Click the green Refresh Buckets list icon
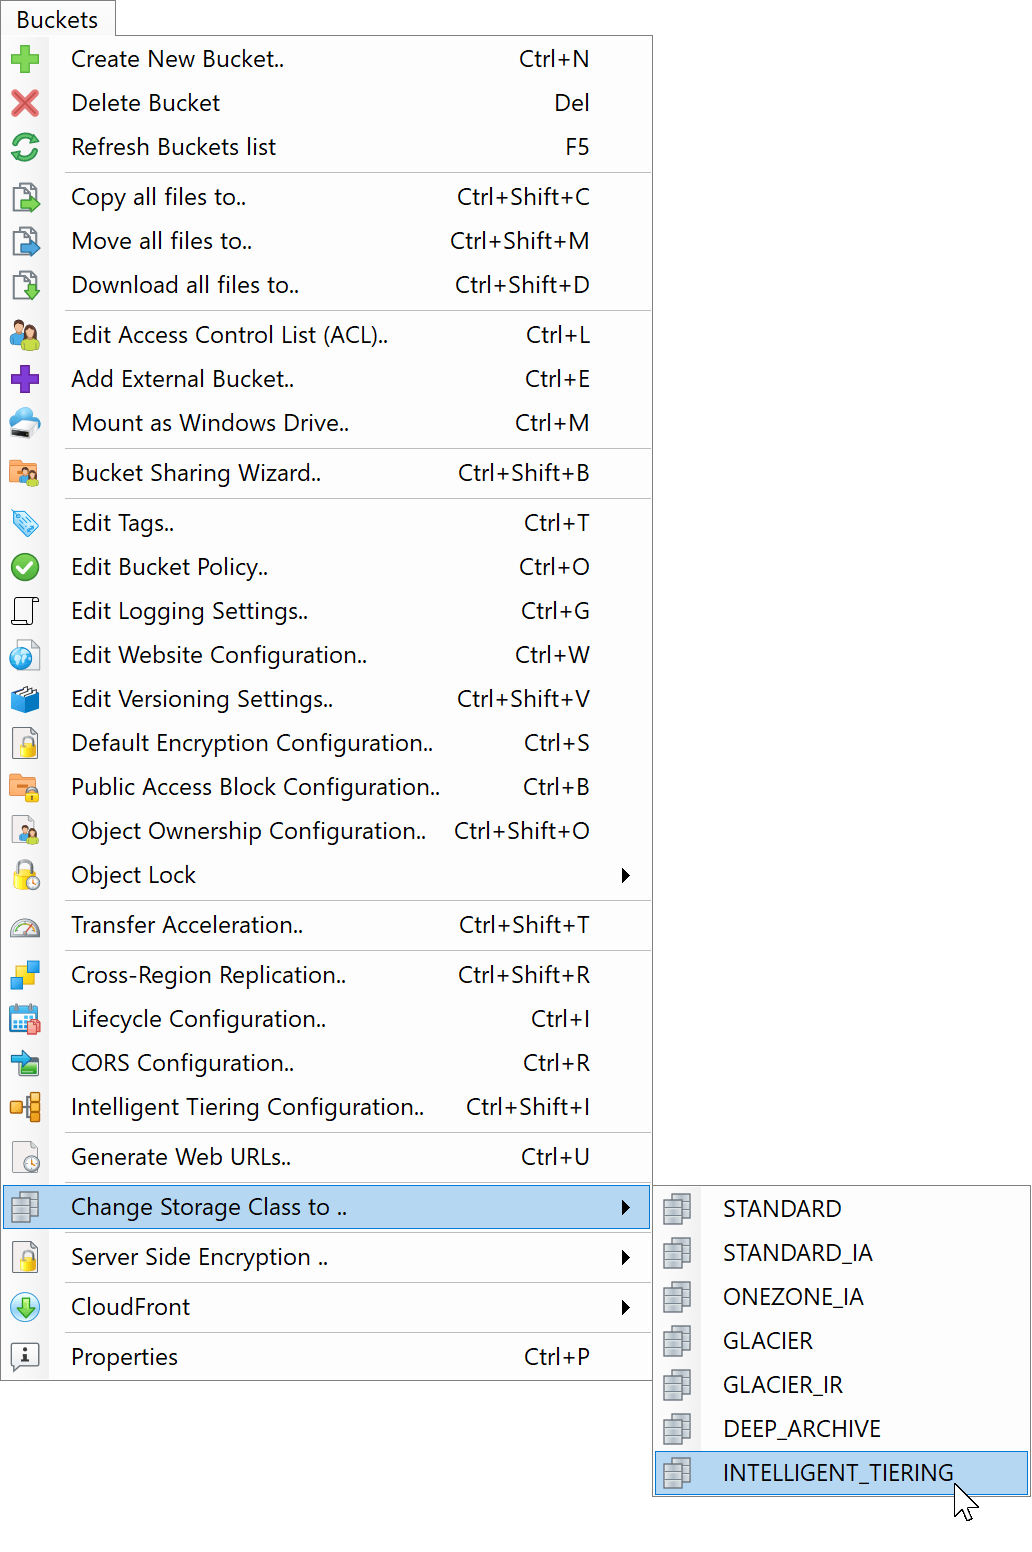The width and height of the screenshot is (1032, 1552). point(25,147)
